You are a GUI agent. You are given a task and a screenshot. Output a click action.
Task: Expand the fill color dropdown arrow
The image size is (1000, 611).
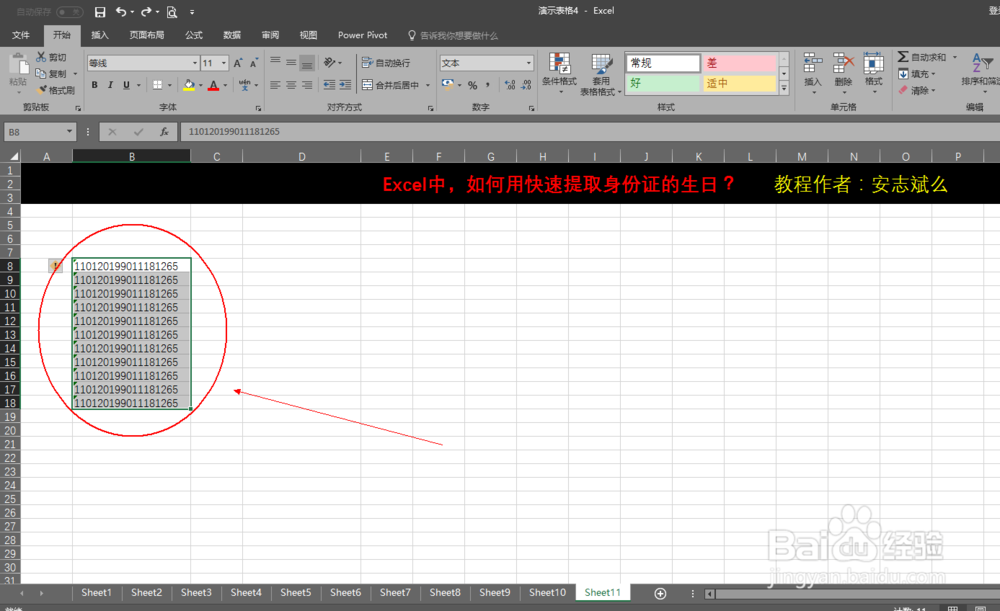click(200, 85)
